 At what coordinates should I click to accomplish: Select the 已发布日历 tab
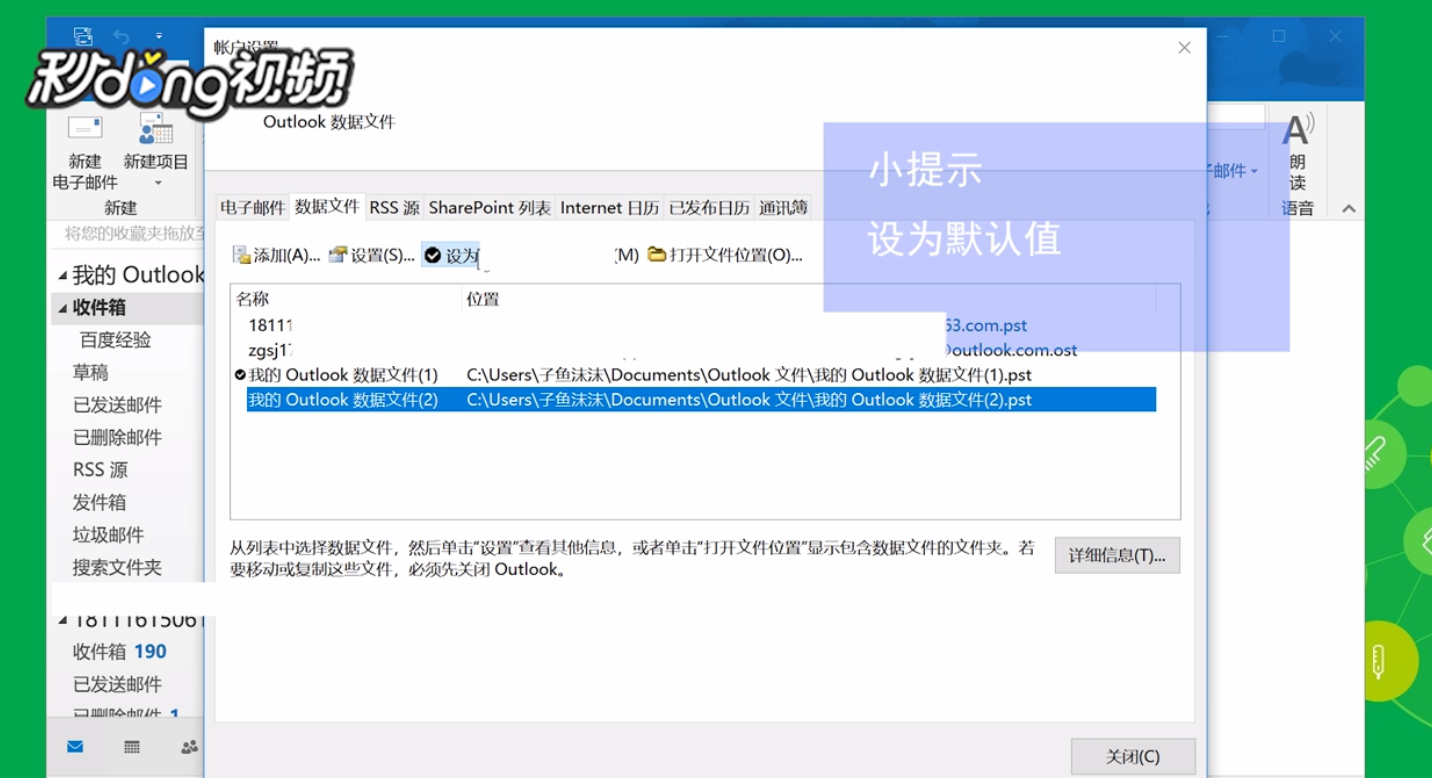709,207
